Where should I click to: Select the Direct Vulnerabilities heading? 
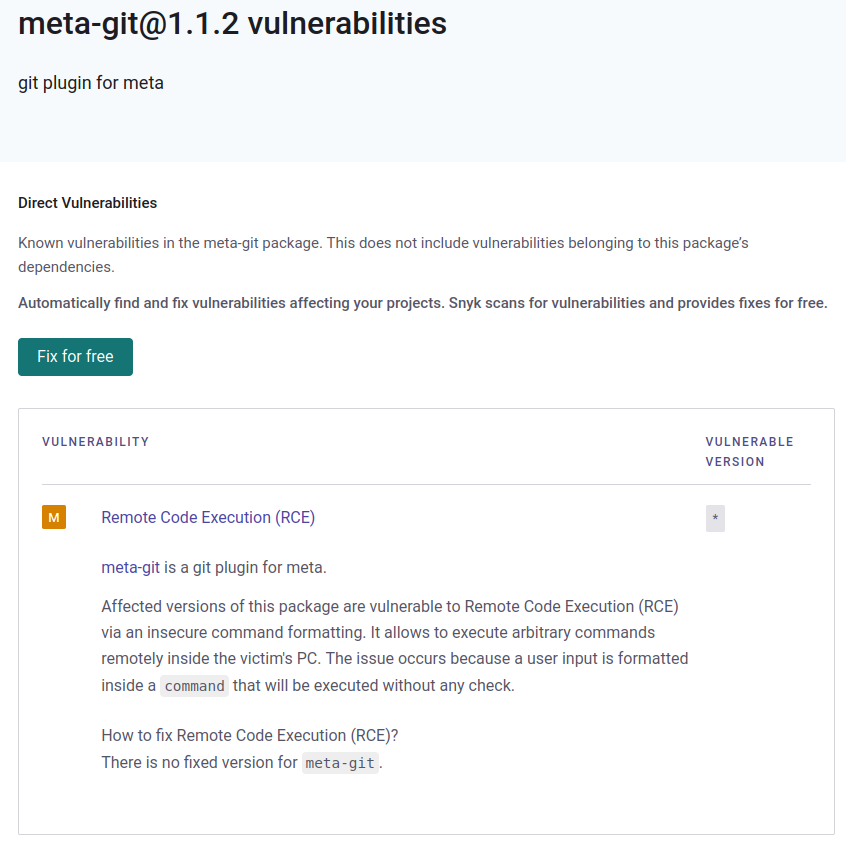pos(87,203)
